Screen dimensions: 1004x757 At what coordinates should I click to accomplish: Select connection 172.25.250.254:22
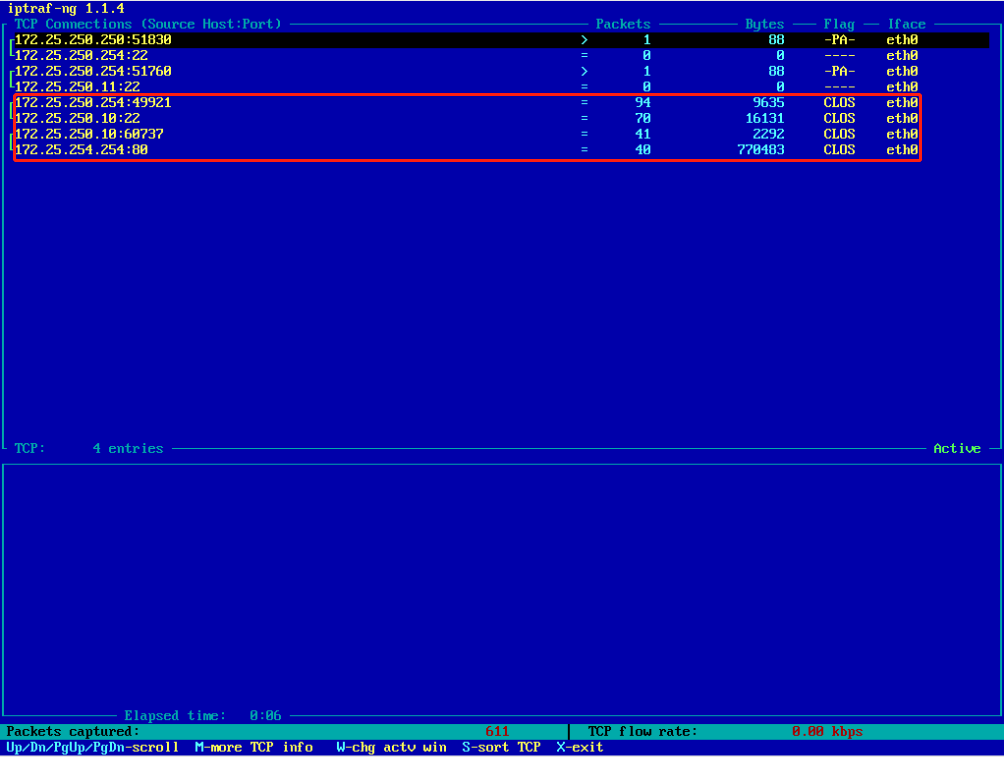81,56
